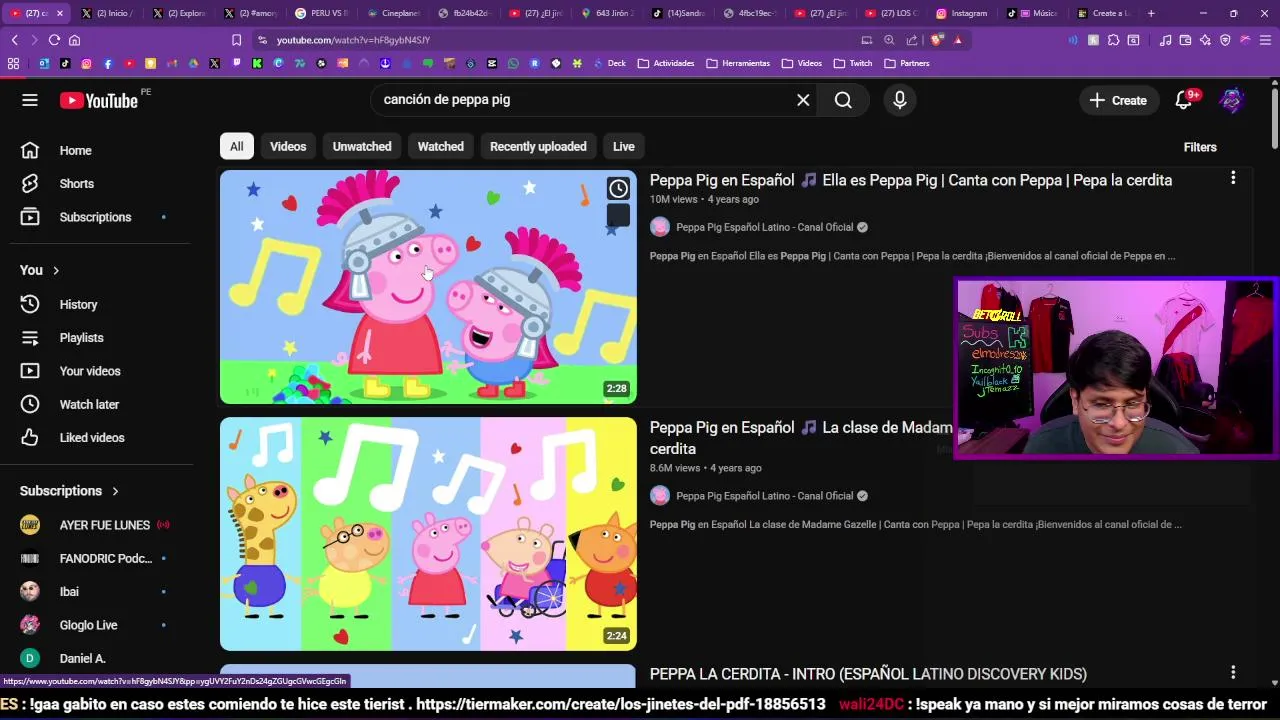Open Subscriptions in the sidebar
This screenshot has height=720, width=1280.
pyautogui.click(x=97, y=217)
